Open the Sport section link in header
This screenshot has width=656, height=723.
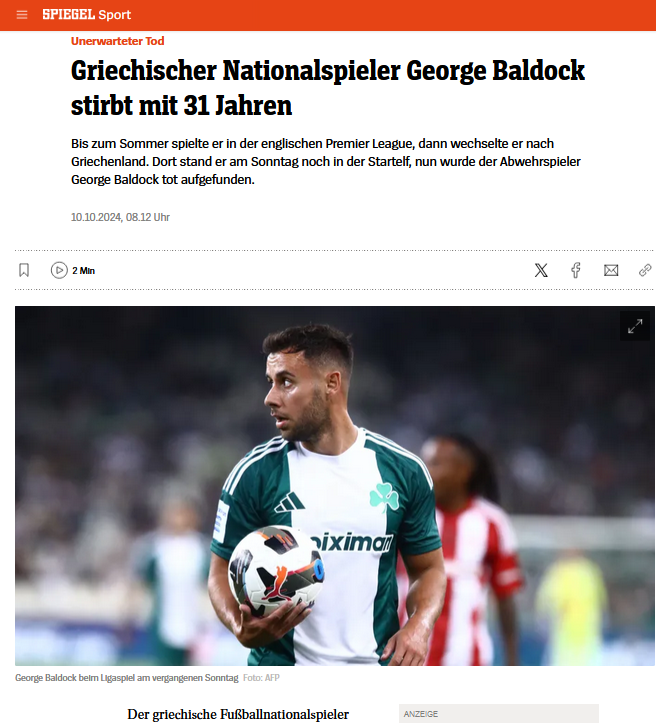click(114, 15)
